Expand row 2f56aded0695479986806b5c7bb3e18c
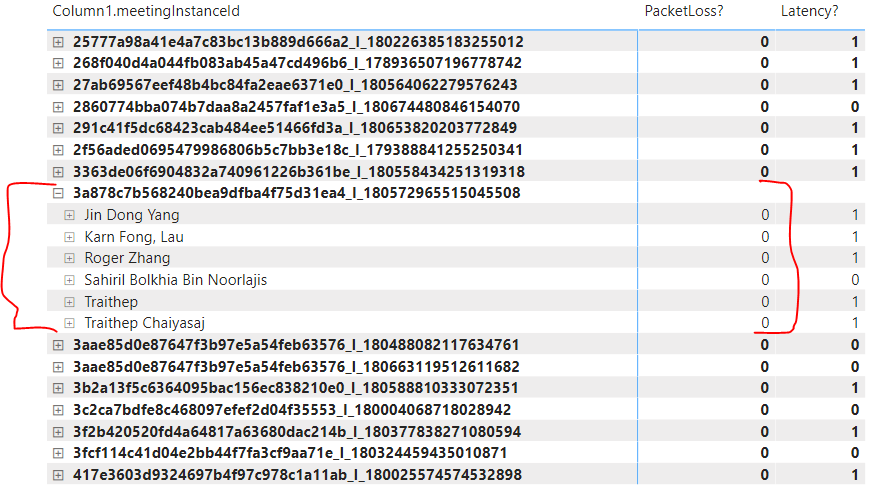Viewport: 892px width, 485px height. (58, 150)
